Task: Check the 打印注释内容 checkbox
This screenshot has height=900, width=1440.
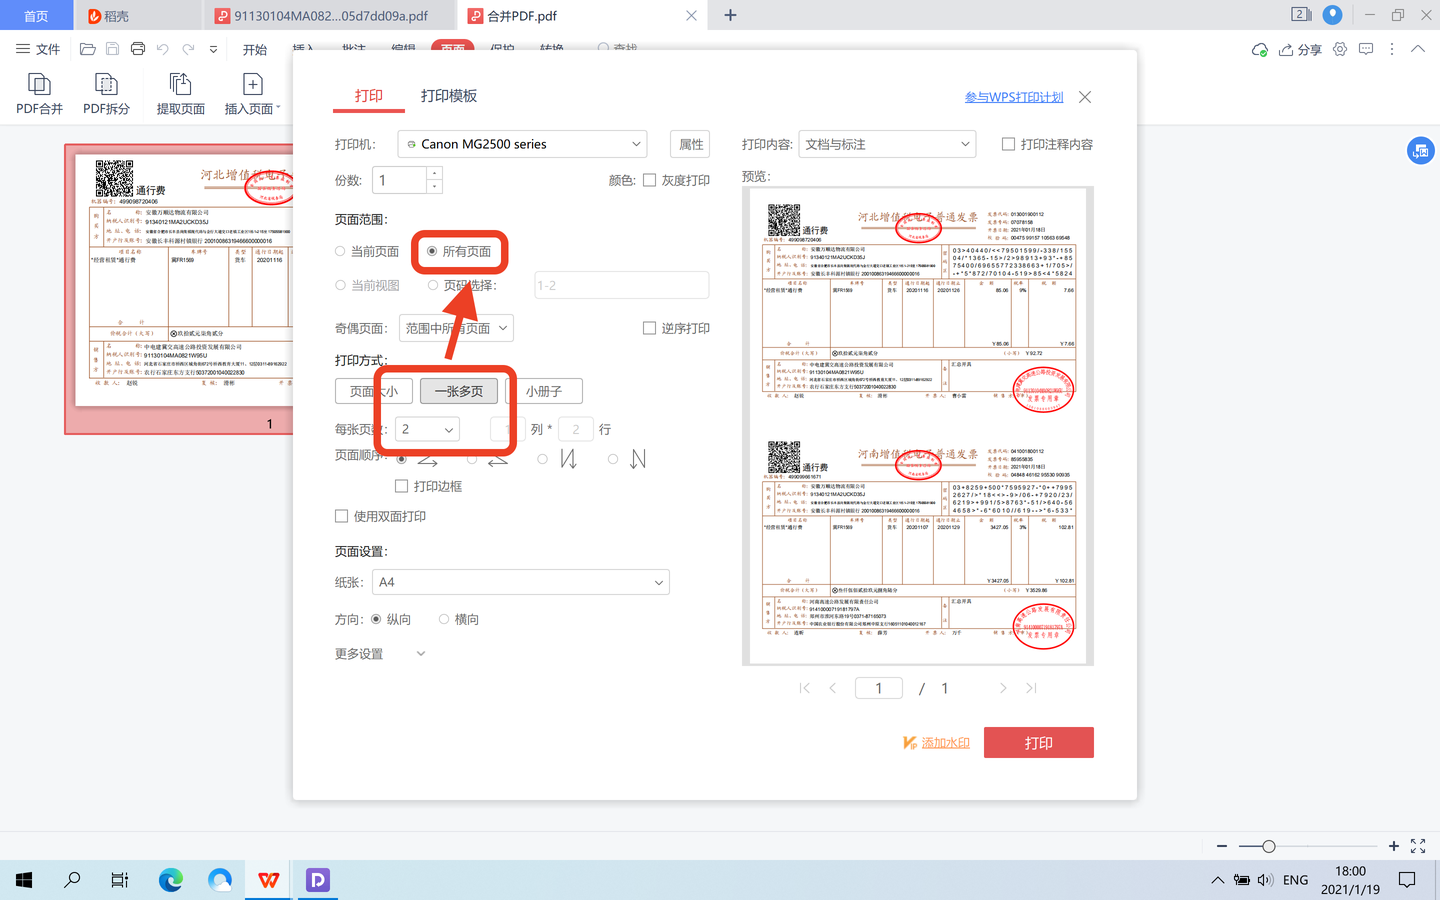Action: pos(1009,144)
